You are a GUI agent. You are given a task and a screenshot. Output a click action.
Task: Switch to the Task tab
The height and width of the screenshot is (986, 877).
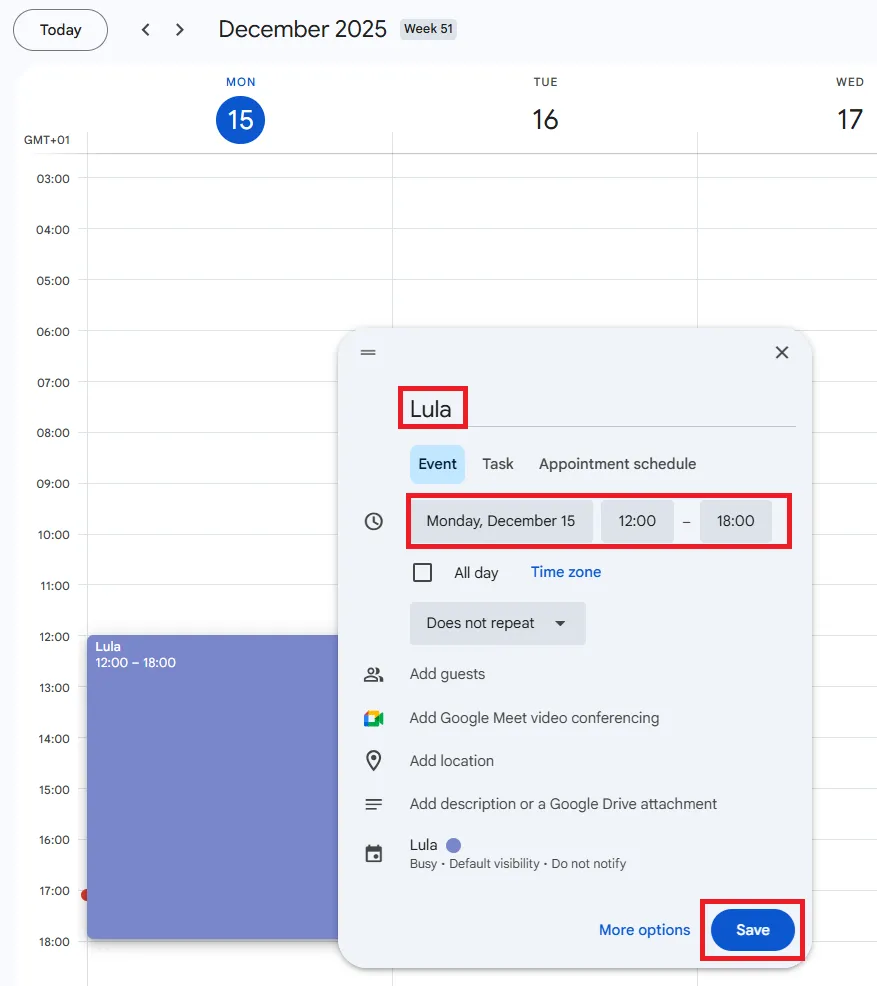point(498,464)
